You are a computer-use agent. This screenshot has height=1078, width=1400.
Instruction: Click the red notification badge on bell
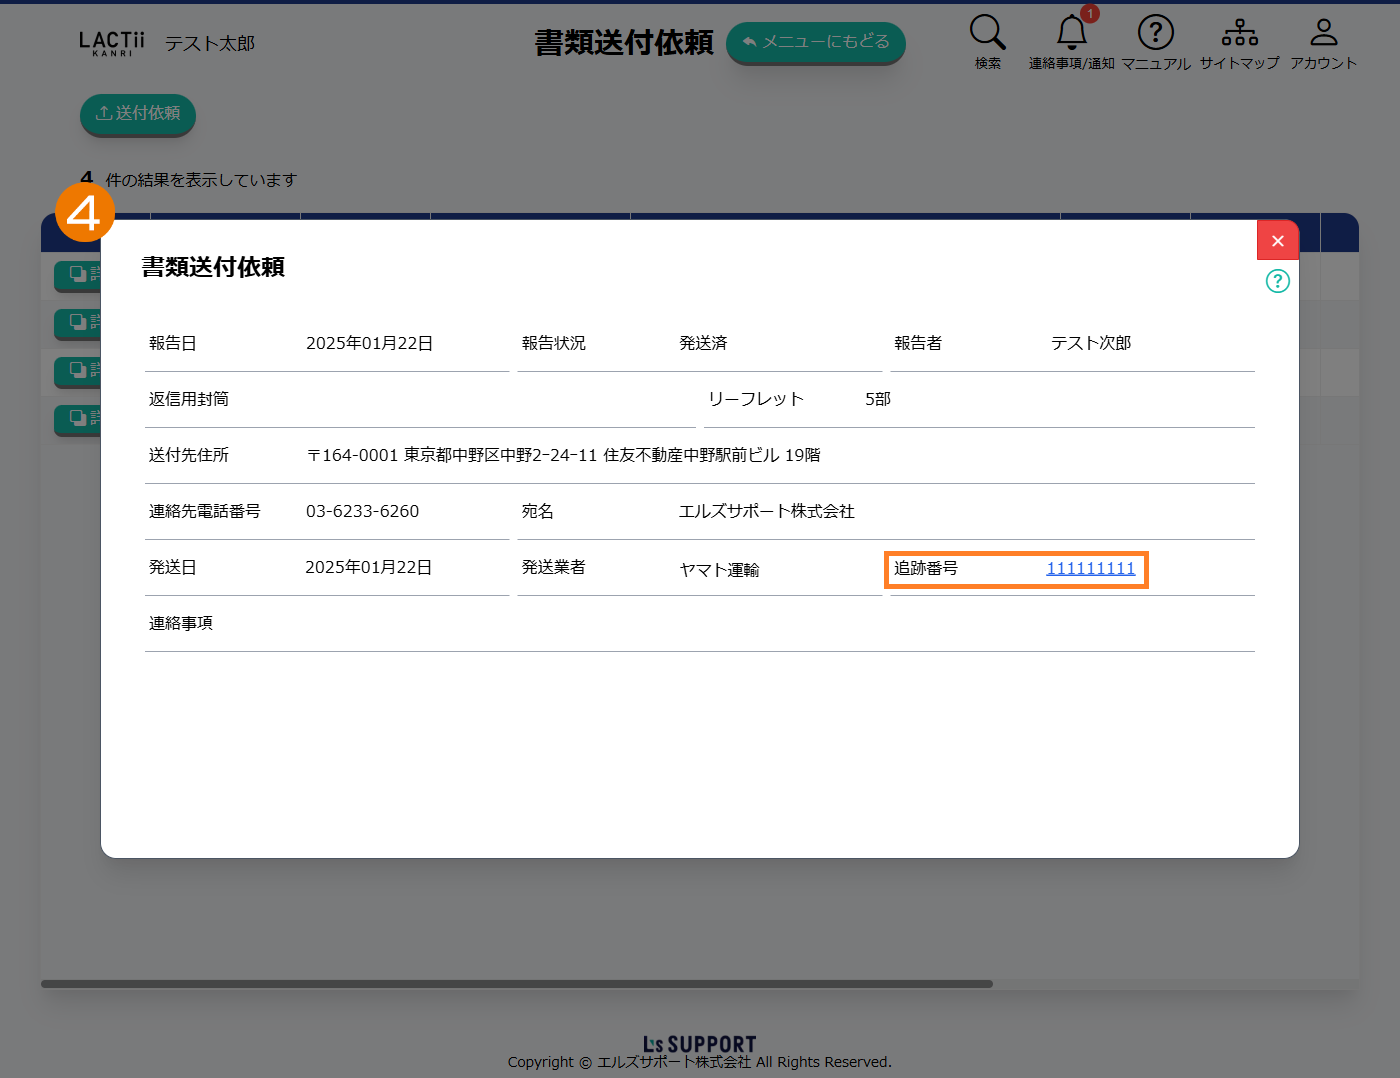click(x=1090, y=14)
